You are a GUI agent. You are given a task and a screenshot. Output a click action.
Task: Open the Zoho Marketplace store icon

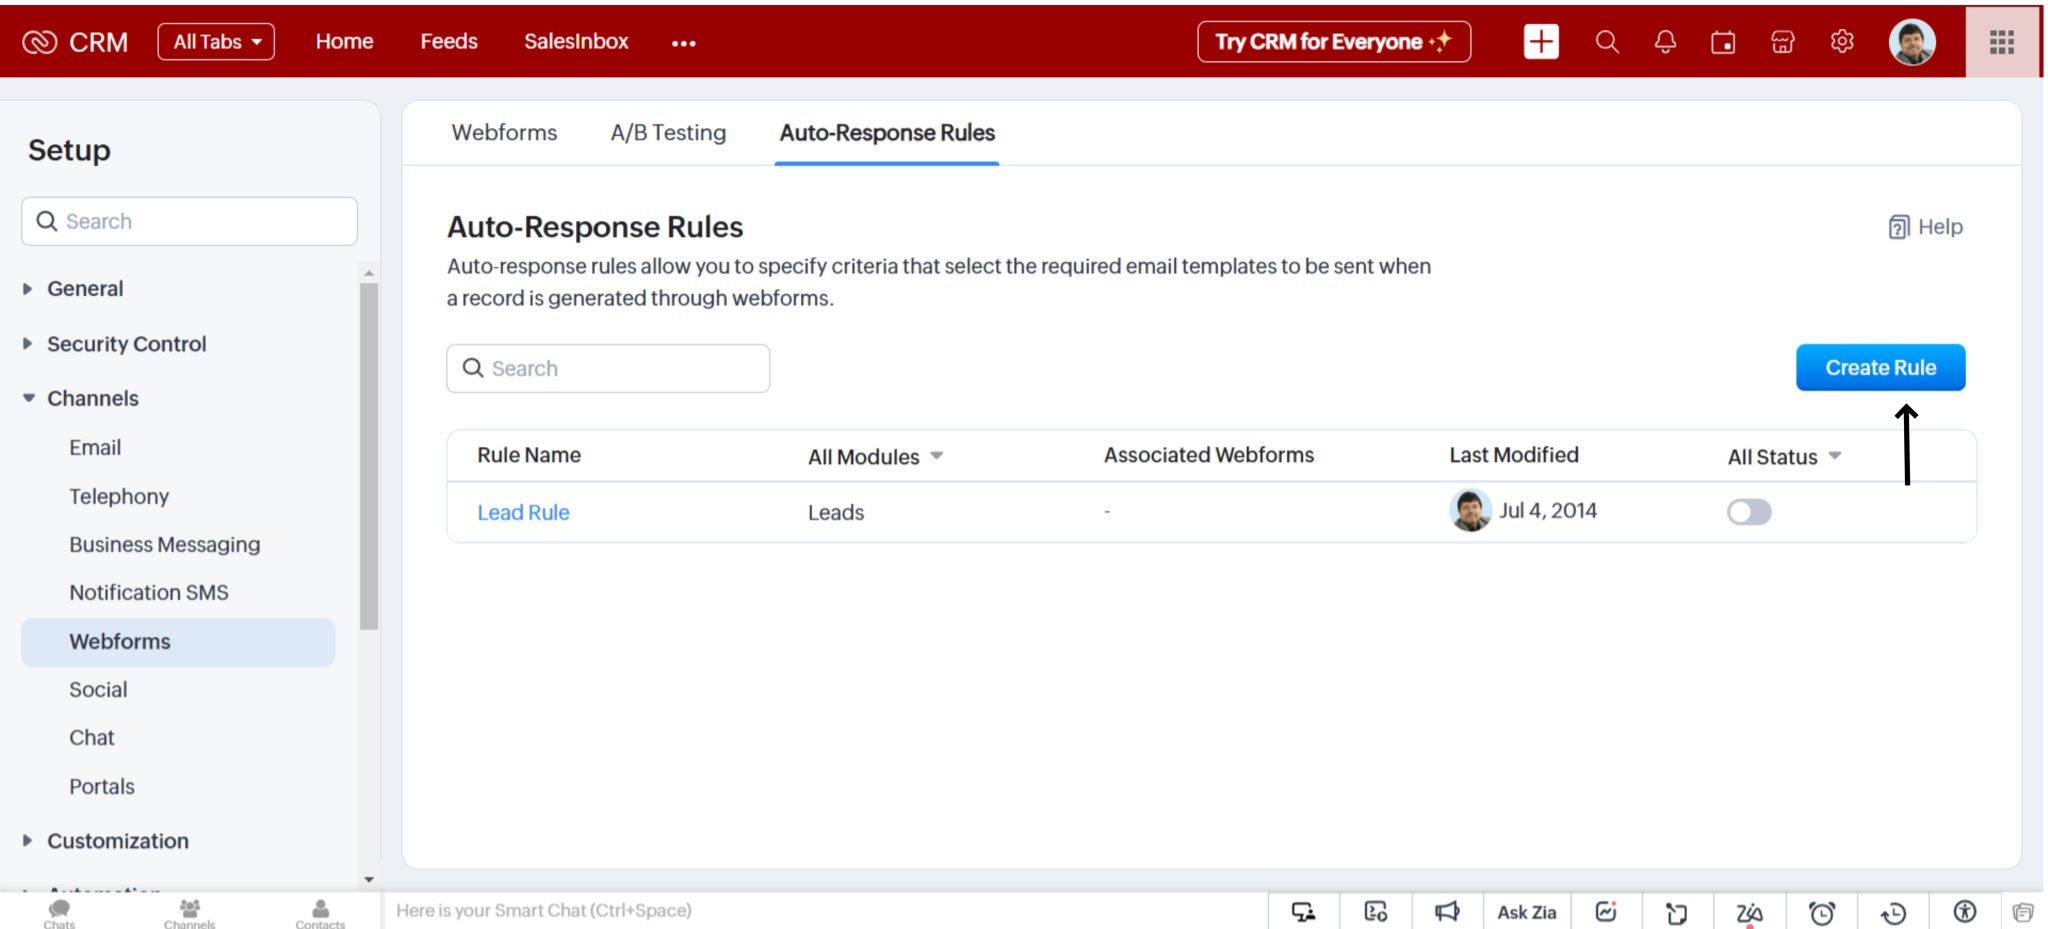(x=1783, y=42)
